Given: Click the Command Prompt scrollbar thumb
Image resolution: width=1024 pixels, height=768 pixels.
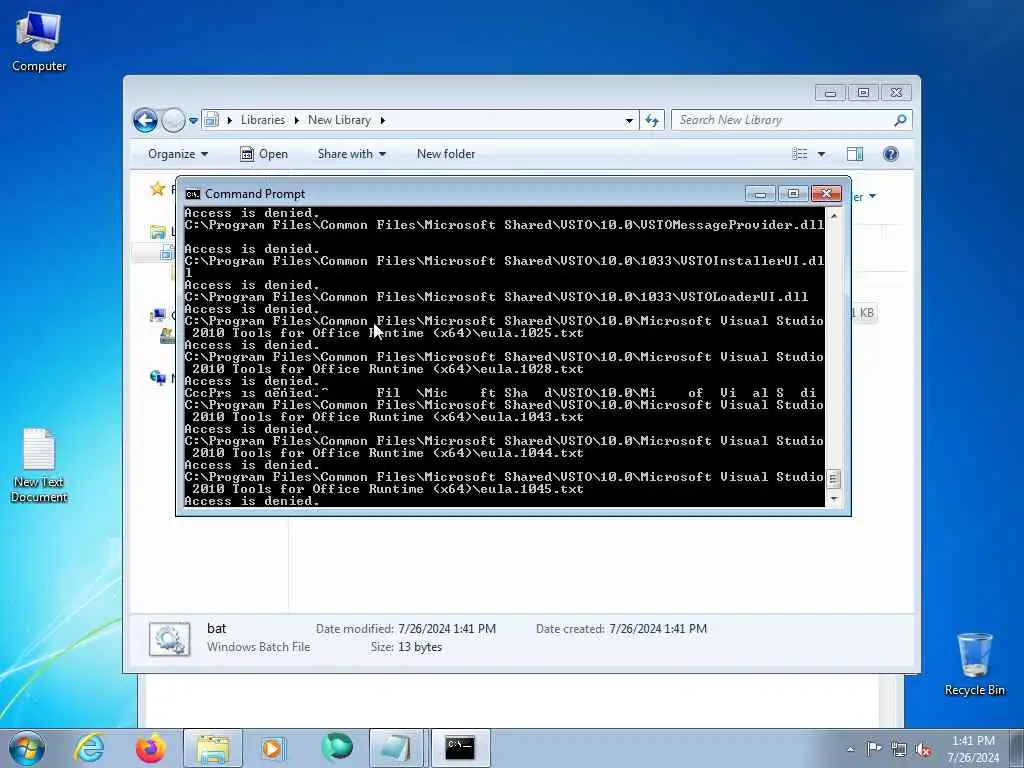Looking at the screenshot, I should tap(833, 479).
